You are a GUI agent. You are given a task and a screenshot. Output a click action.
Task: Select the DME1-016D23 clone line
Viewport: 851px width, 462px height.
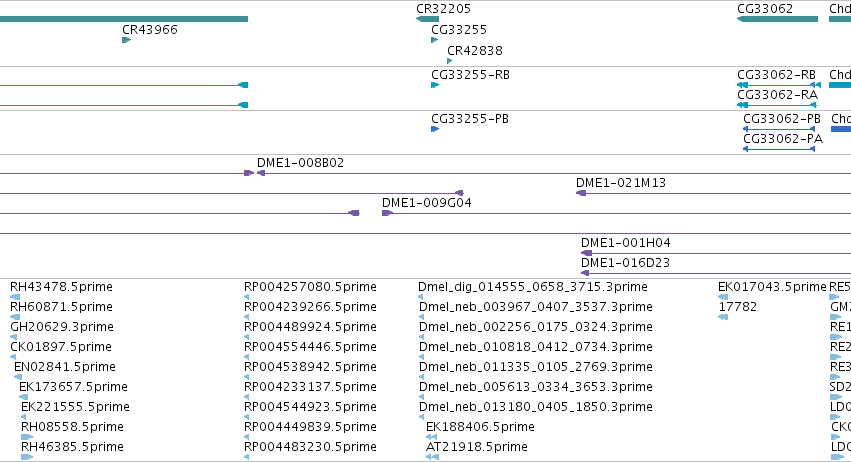pos(716,273)
